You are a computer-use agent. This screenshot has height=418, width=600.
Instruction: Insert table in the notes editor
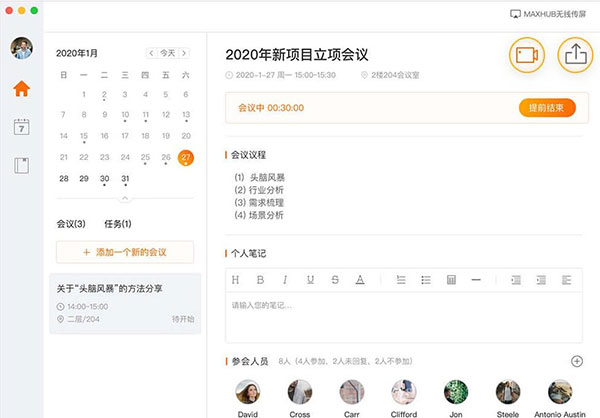click(451, 279)
